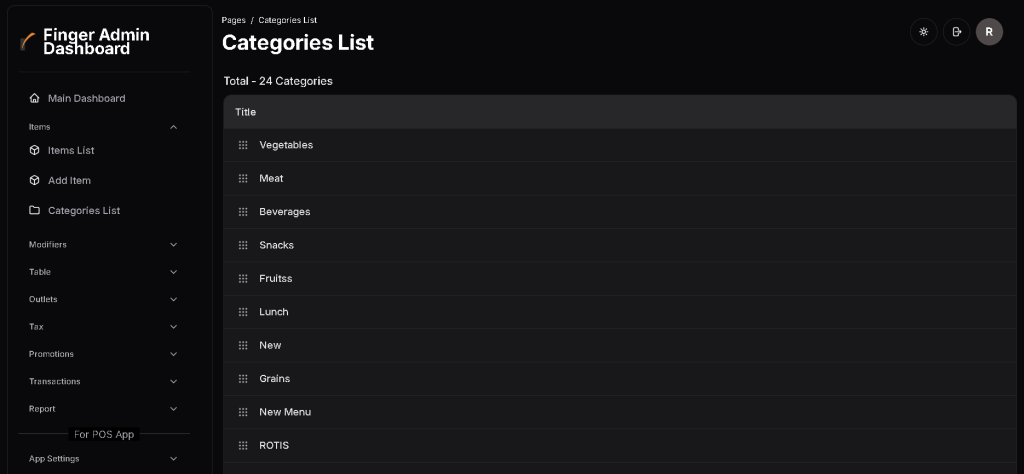Click the Finger Admin Dashboard logo icon
This screenshot has width=1024, height=474.
(x=27, y=41)
